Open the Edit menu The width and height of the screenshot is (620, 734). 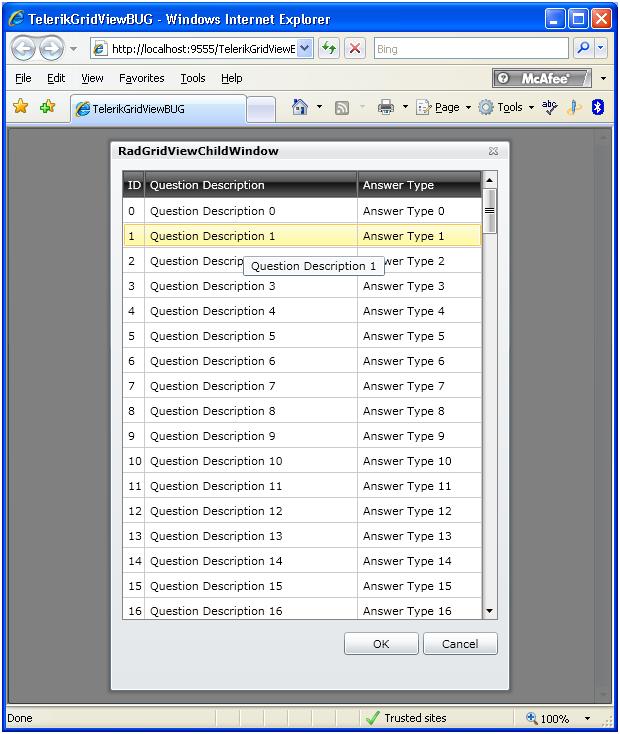pyautogui.click(x=56, y=78)
